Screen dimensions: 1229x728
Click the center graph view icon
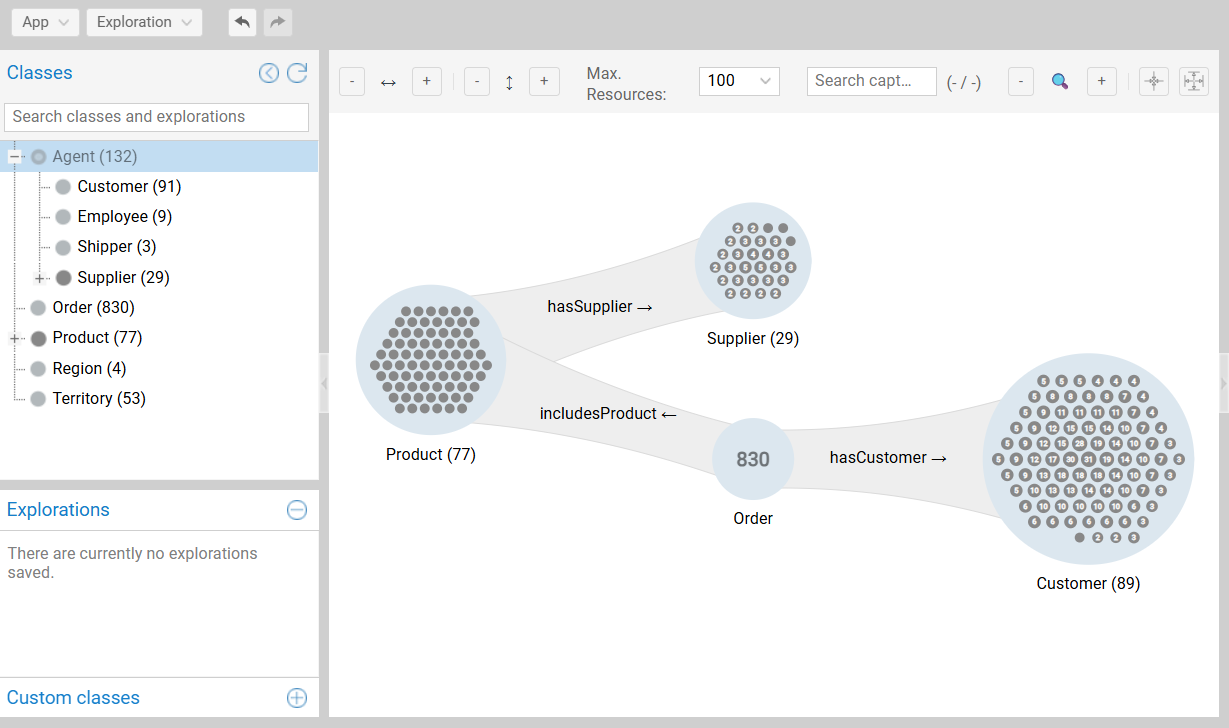pyautogui.click(x=1154, y=82)
